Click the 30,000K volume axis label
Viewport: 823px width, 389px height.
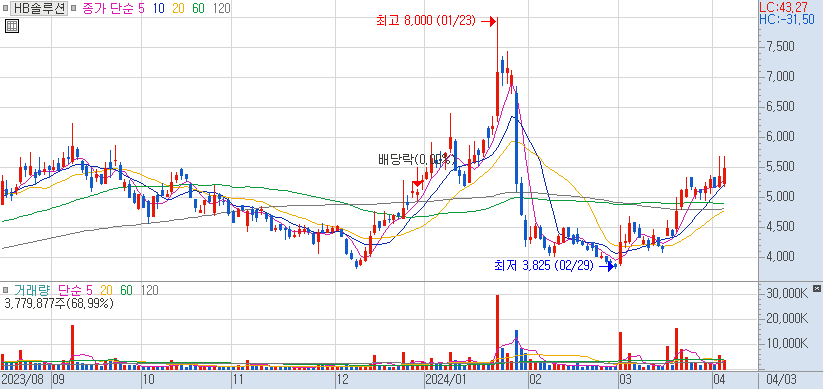click(786, 293)
